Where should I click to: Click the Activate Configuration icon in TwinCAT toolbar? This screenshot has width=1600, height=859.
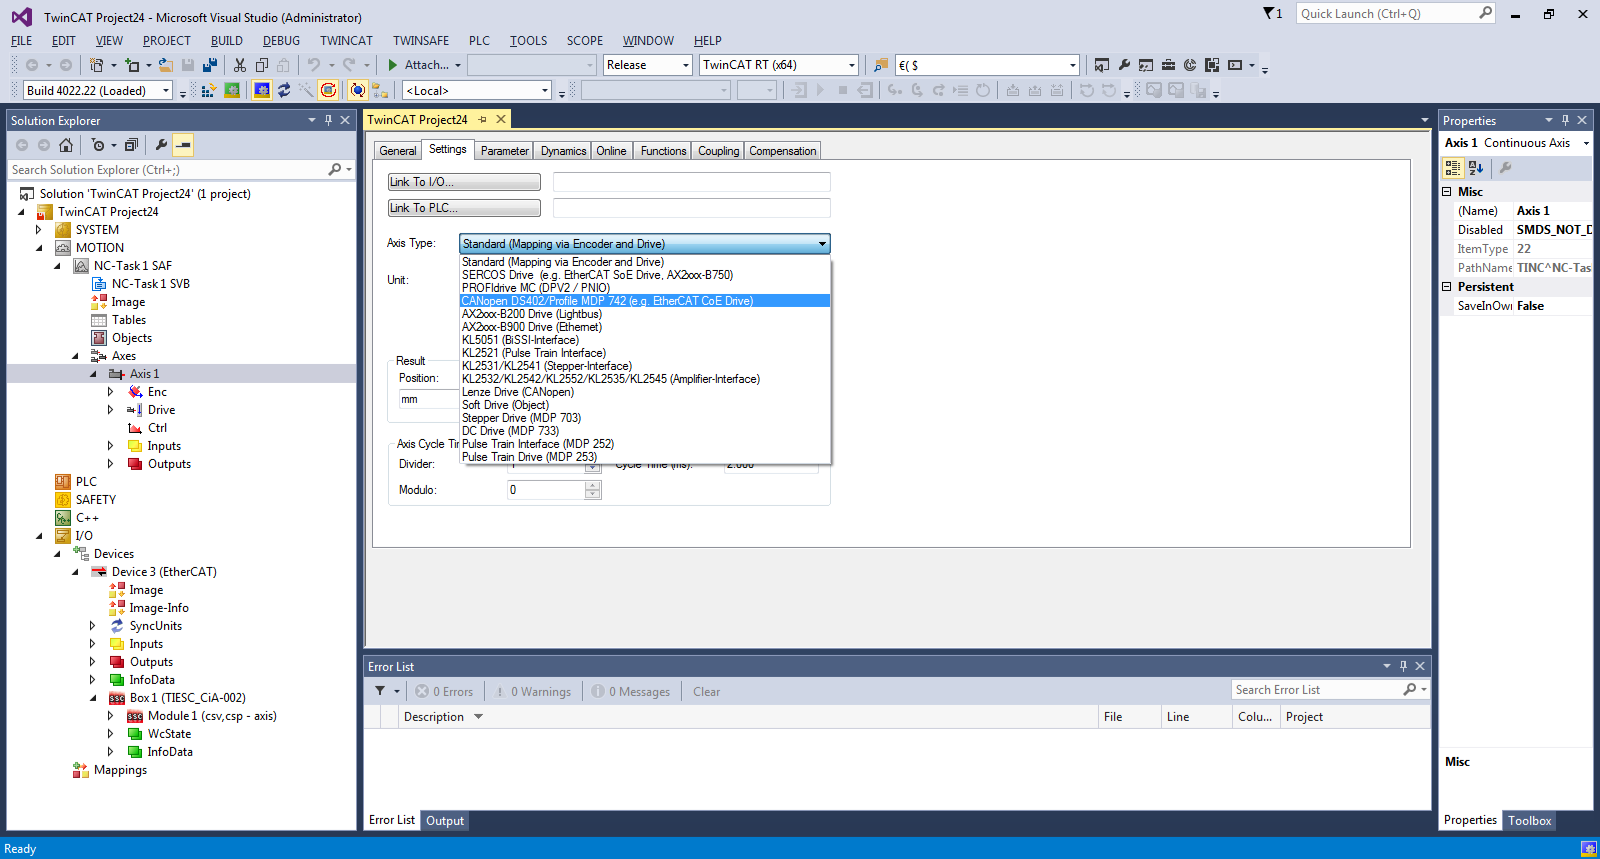coord(208,91)
